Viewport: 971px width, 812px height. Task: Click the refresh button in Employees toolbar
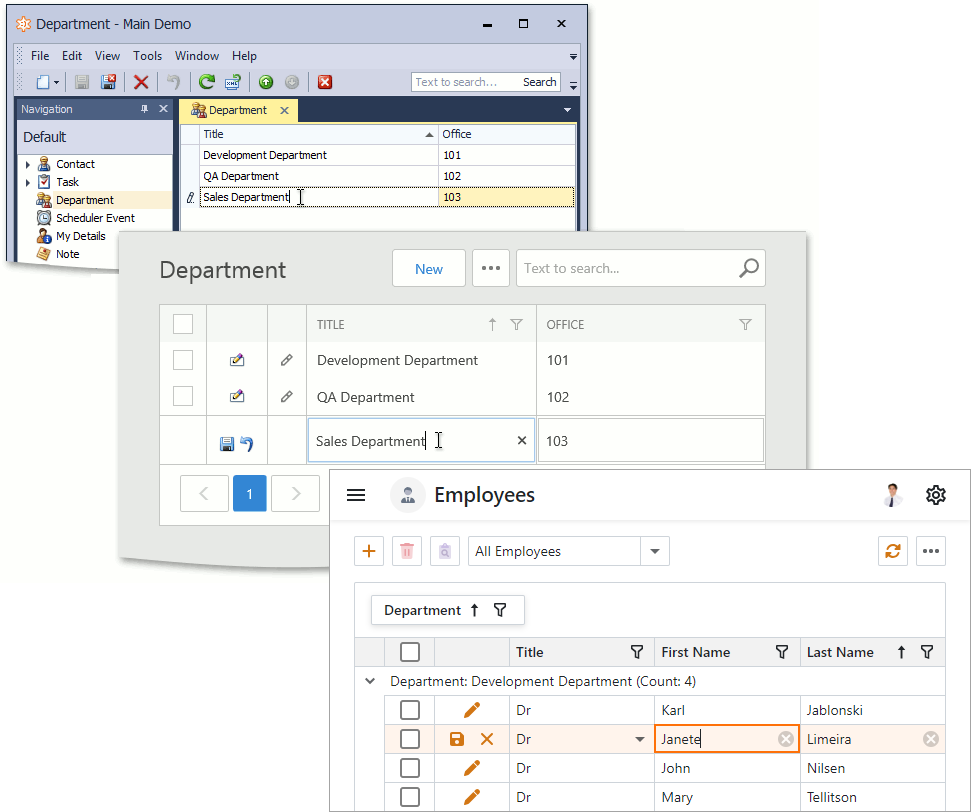(x=892, y=551)
